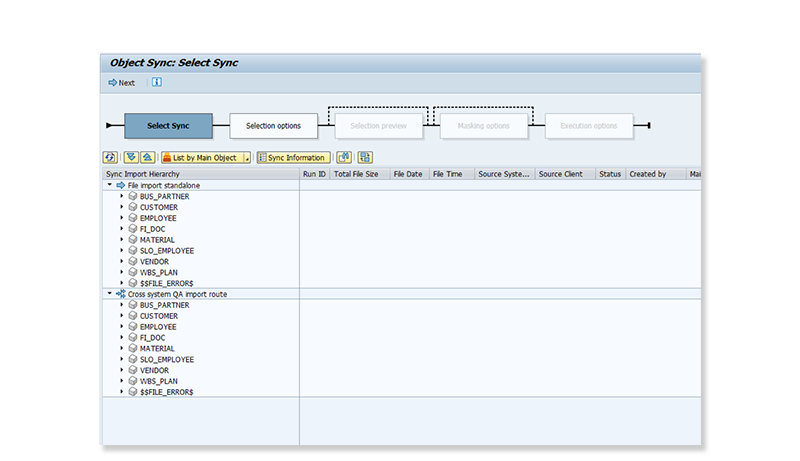Click the blue Information icon beside Next
The height and width of the screenshot is (461, 800).
click(x=157, y=82)
